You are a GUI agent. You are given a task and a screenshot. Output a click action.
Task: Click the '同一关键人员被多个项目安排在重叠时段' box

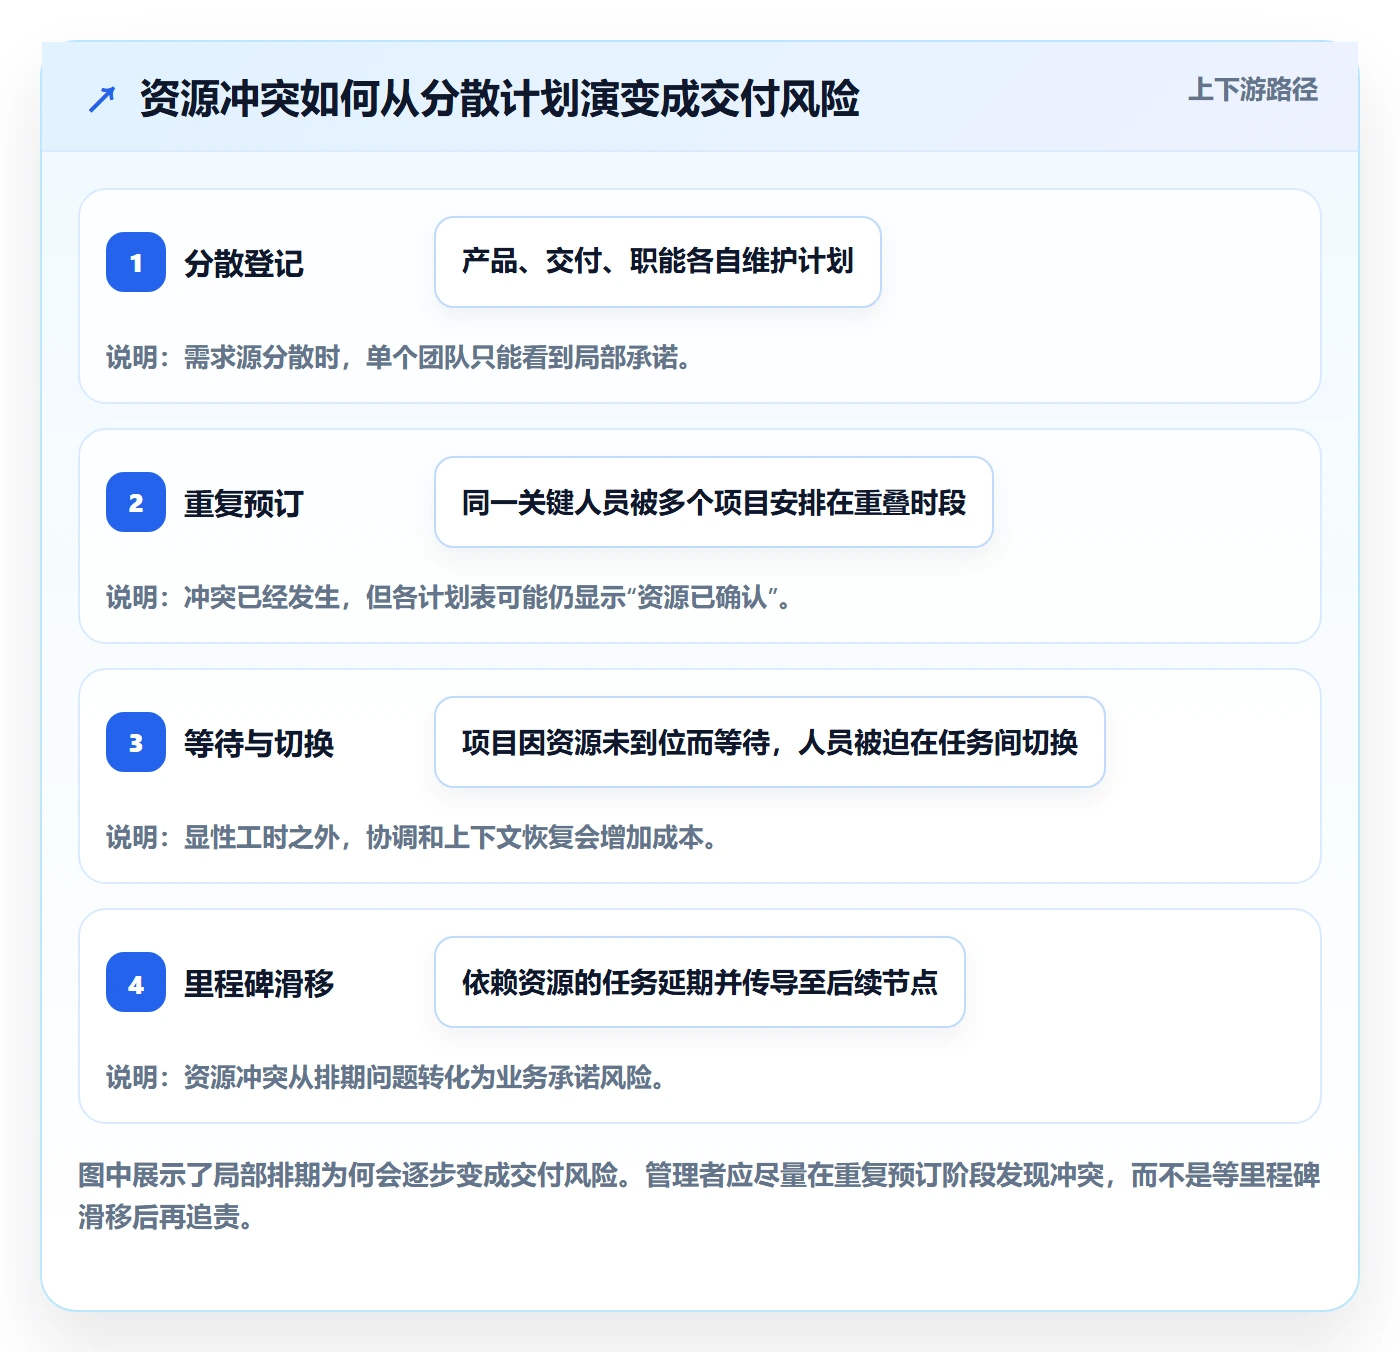coord(714,502)
